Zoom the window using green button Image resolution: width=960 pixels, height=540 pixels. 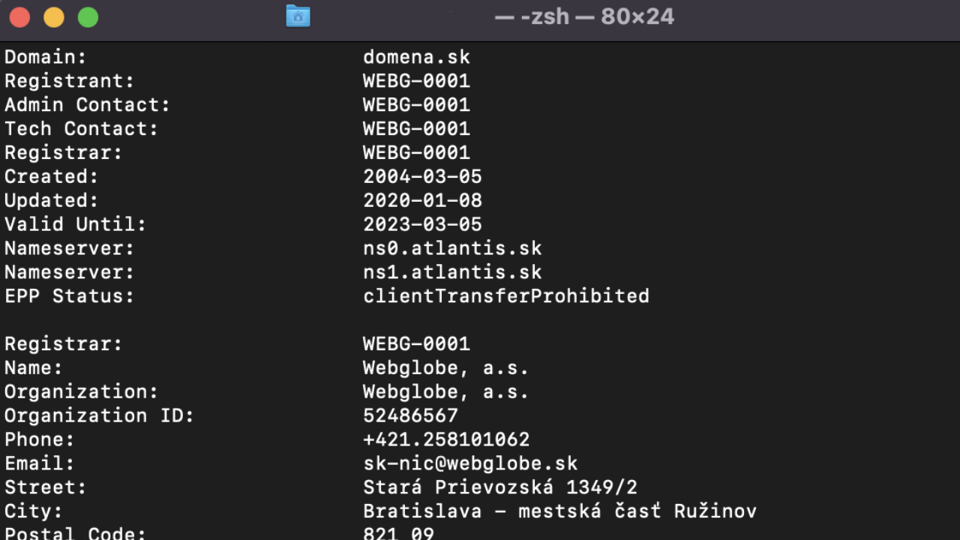[x=88, y=17]
